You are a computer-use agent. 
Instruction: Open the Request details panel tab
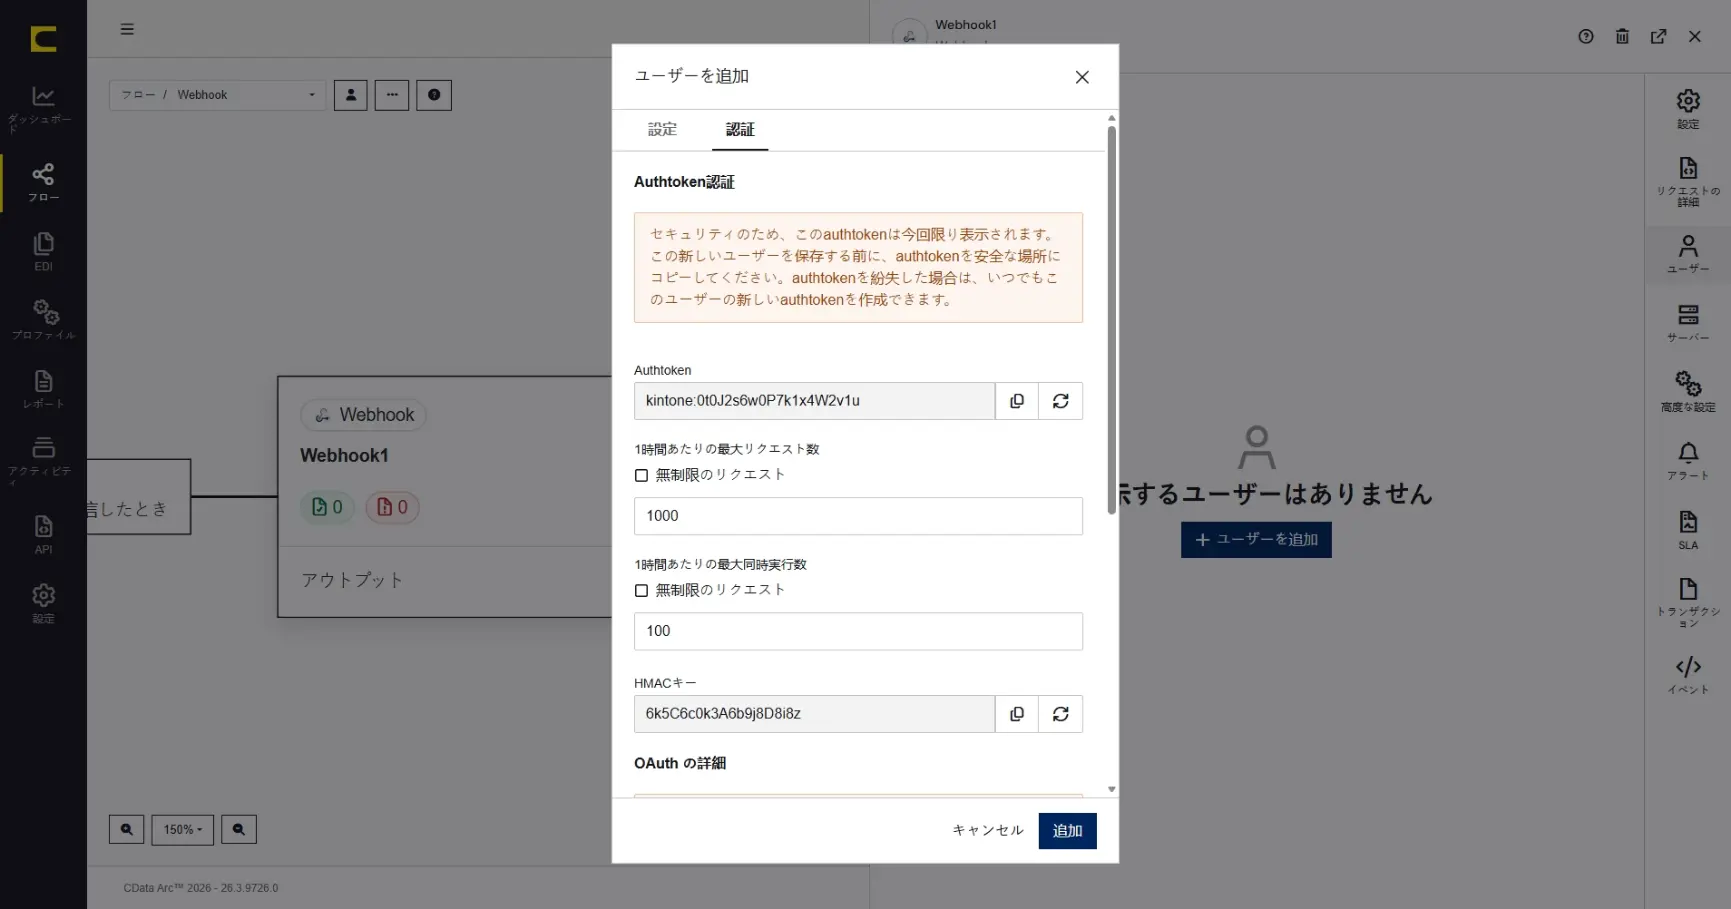[1688, 181]
